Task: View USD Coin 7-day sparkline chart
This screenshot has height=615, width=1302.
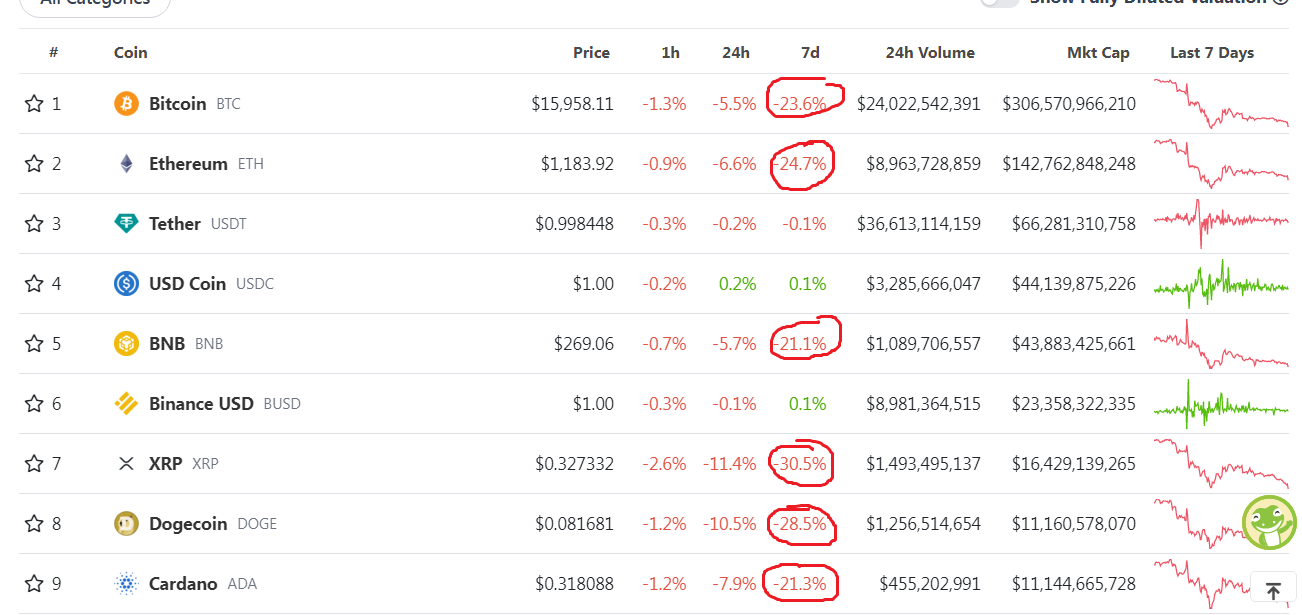Action: [1221, 284]
